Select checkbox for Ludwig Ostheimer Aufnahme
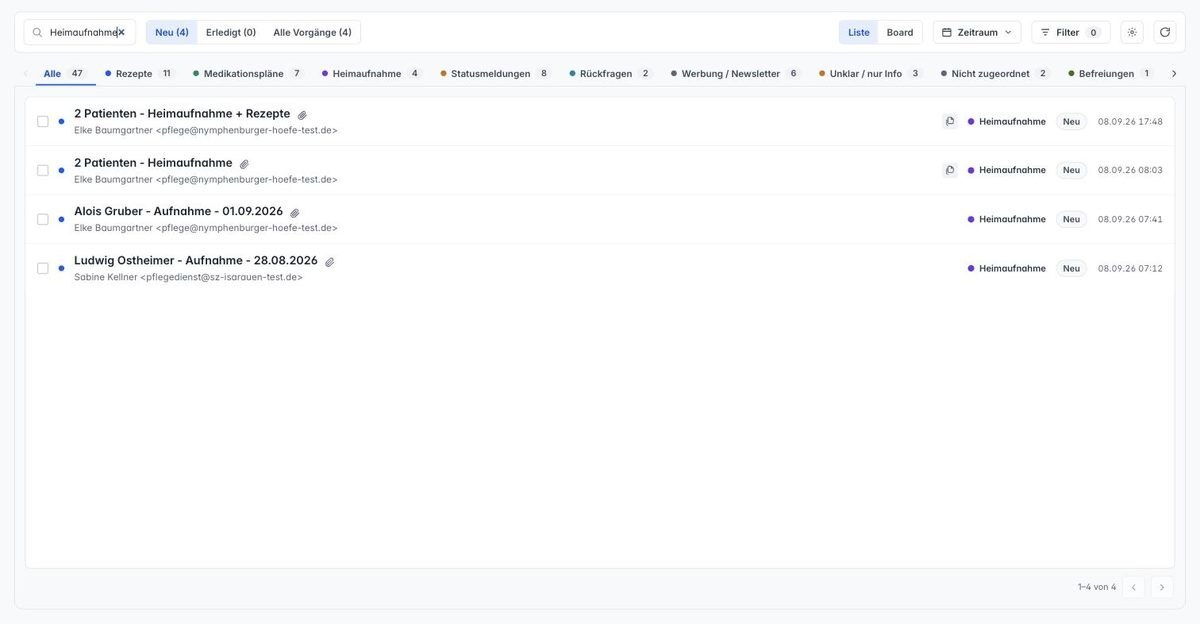The height and width of the screenshot is (624, 1200). pyautogui.click(x=43, y=268)
